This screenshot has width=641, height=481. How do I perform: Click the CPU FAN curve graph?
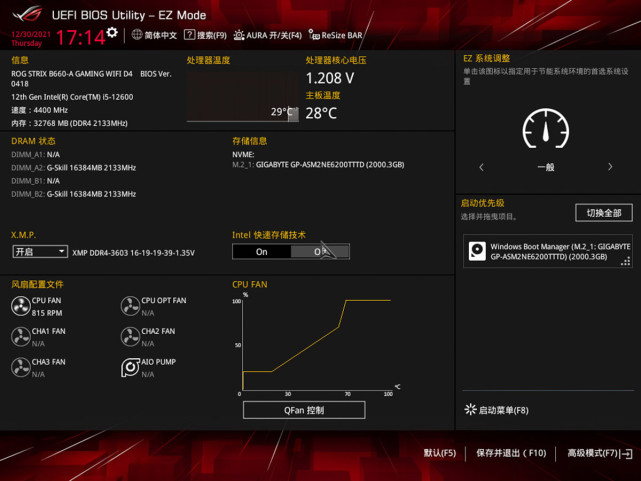[317, 345]
